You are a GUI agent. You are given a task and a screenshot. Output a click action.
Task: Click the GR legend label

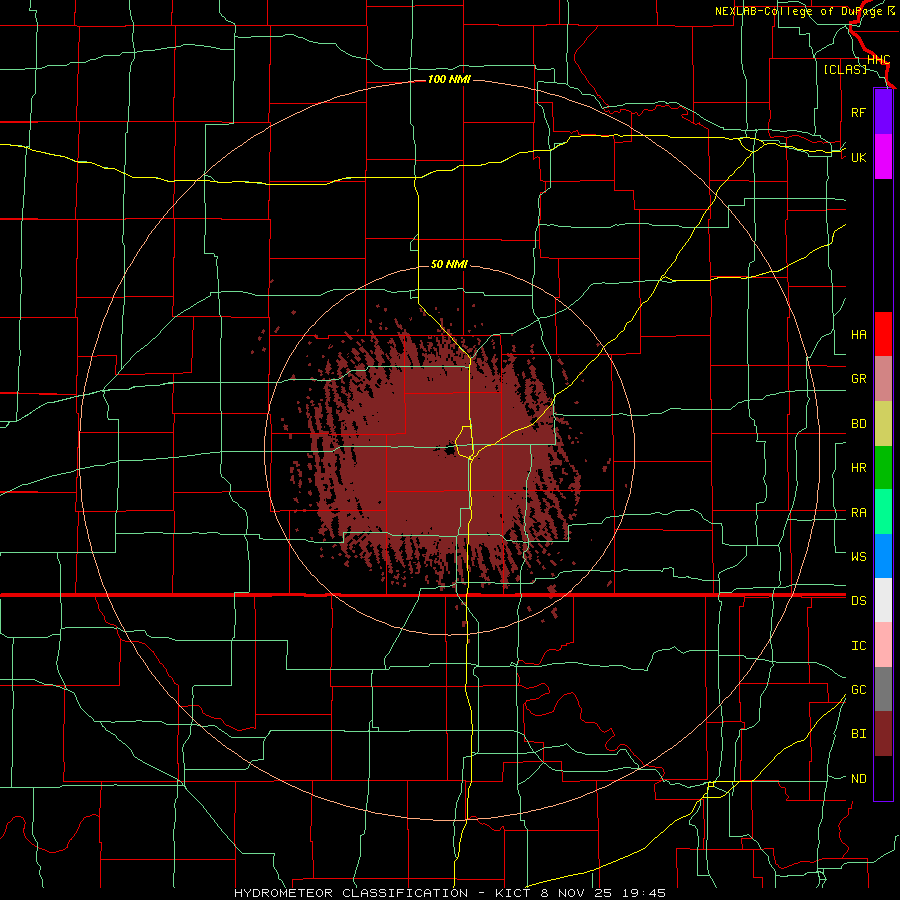[858, 379]
